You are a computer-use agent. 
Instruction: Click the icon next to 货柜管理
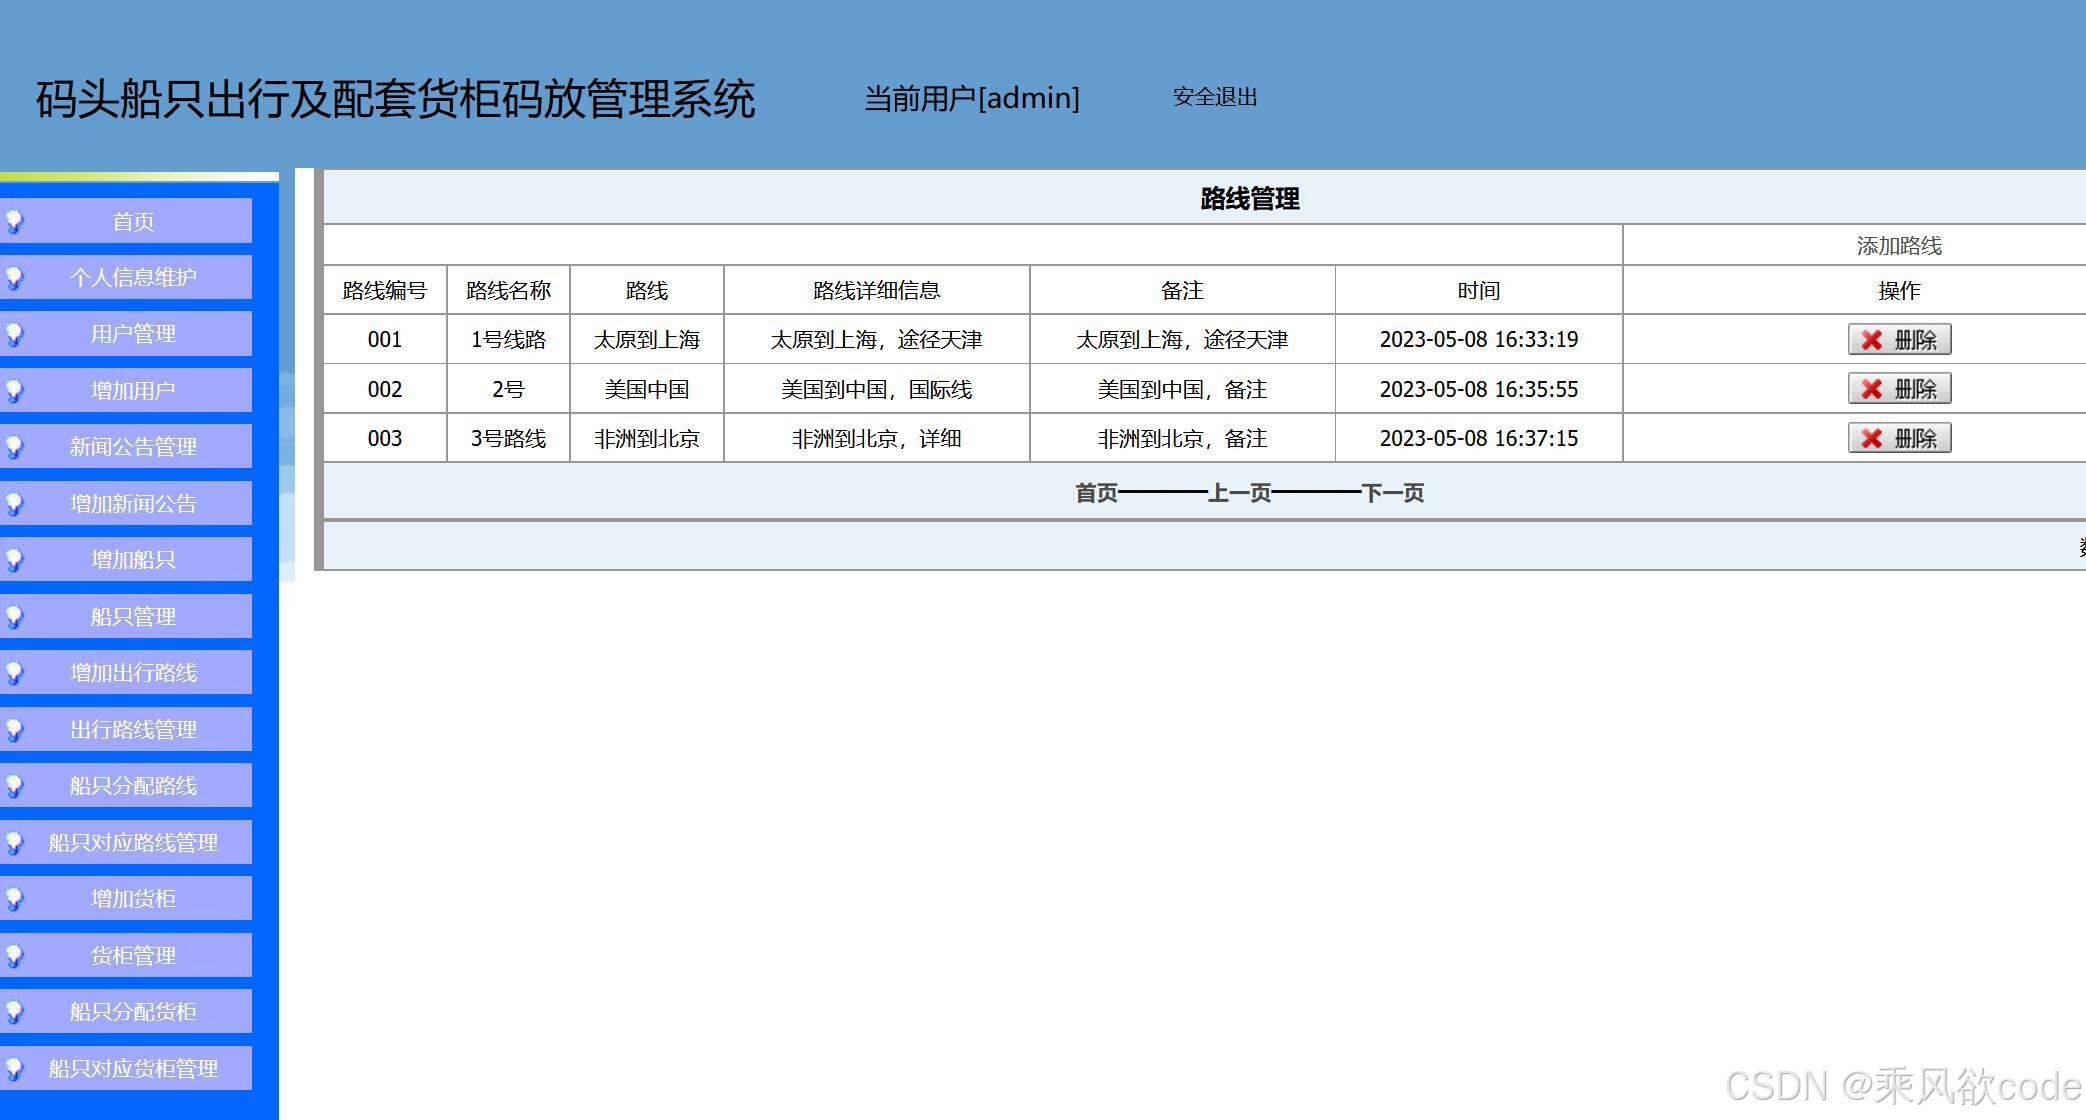pos(14,955)
